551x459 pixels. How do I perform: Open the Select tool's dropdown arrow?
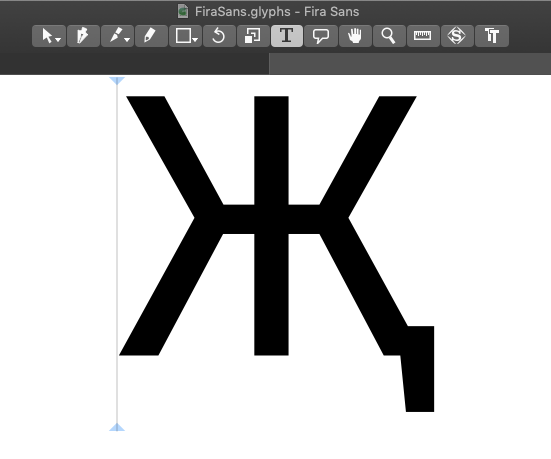pos(58,40)
